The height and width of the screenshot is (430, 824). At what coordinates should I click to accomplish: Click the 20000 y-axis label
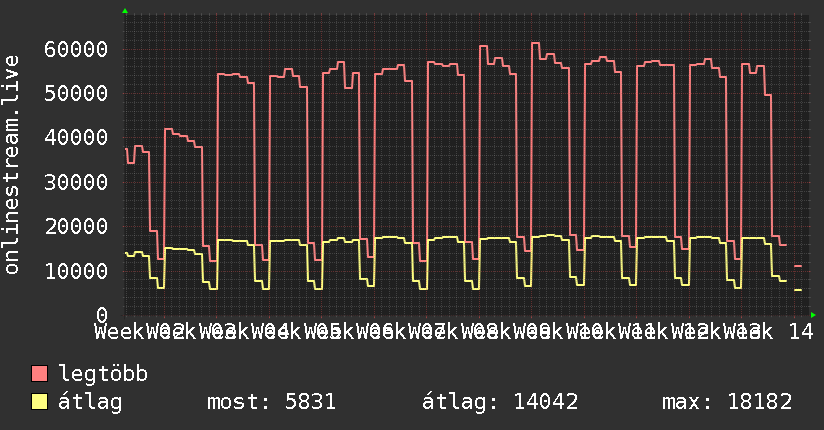[76, 227]
